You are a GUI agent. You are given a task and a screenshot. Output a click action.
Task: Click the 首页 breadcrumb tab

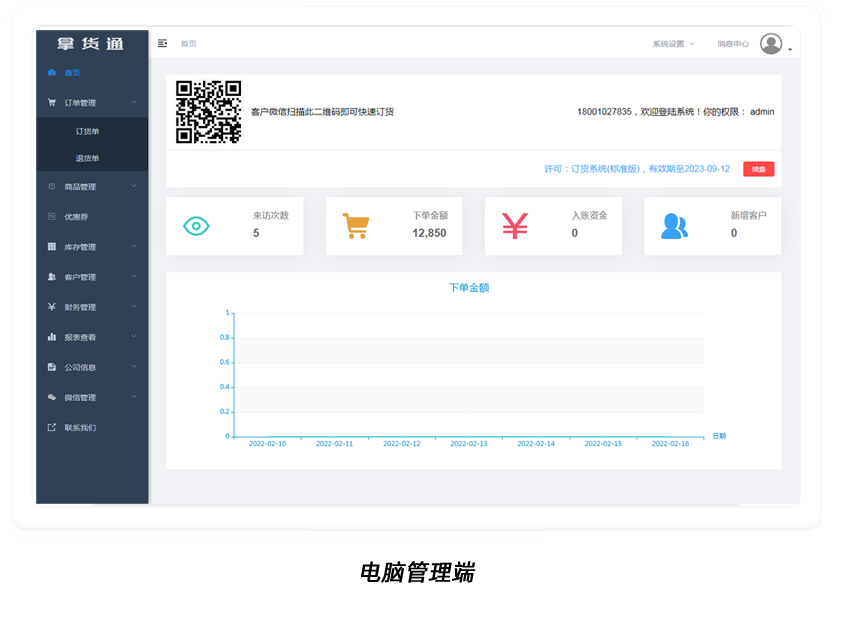pyautogui.click(x=189, y=43)
